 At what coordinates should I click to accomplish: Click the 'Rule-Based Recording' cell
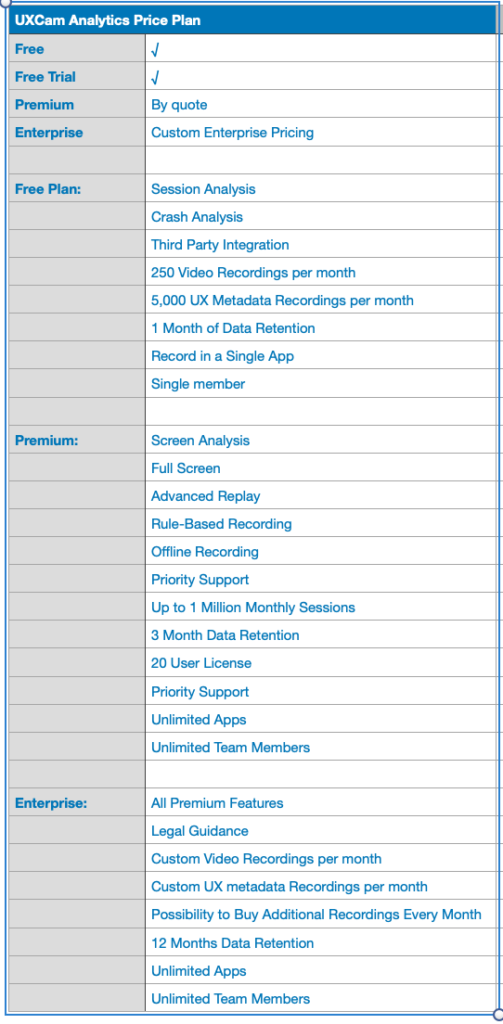[x=320, y=524]
